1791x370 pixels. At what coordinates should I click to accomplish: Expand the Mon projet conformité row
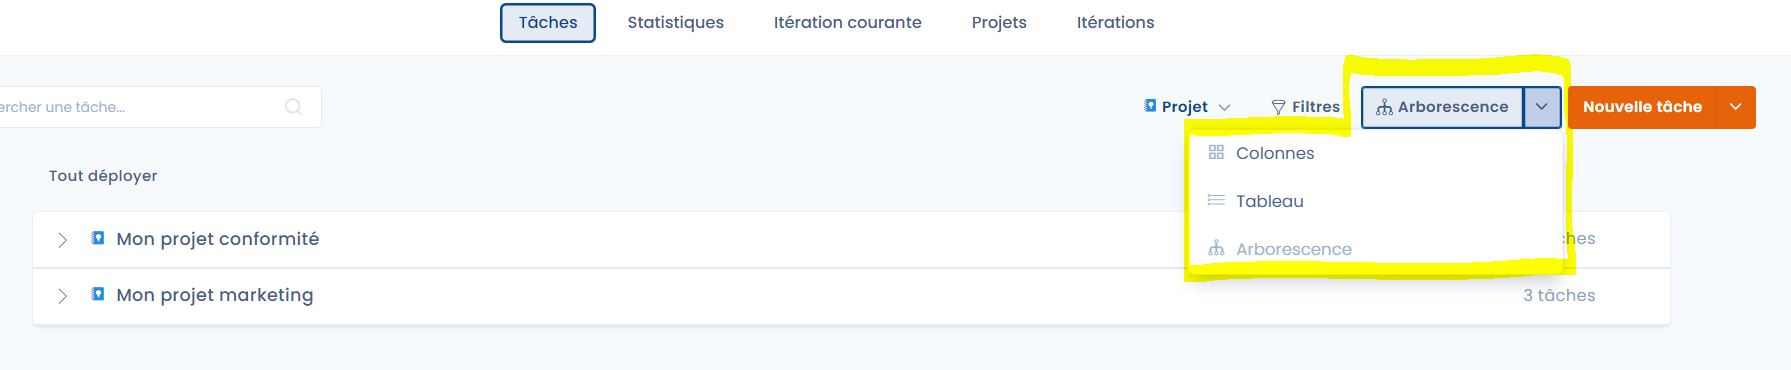tap(62, 240)
